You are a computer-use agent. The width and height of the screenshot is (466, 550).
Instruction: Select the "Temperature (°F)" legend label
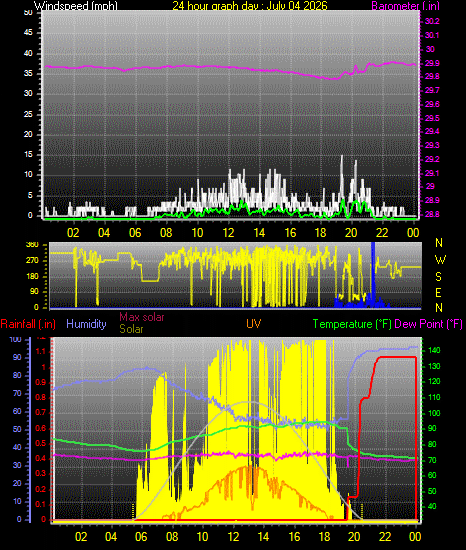pyautogui.click(x=352, y=324)
